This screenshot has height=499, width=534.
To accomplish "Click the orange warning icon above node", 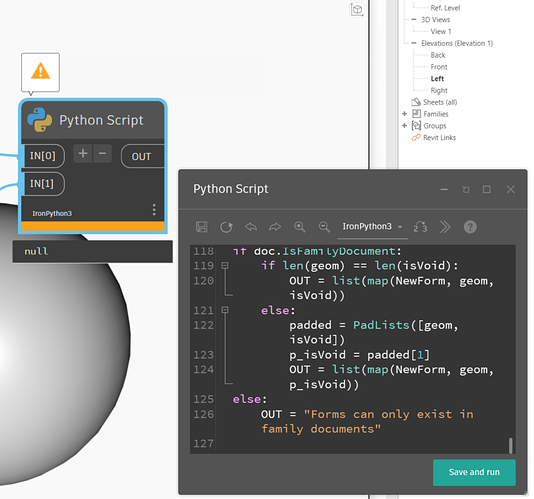I will pos(41,71).
